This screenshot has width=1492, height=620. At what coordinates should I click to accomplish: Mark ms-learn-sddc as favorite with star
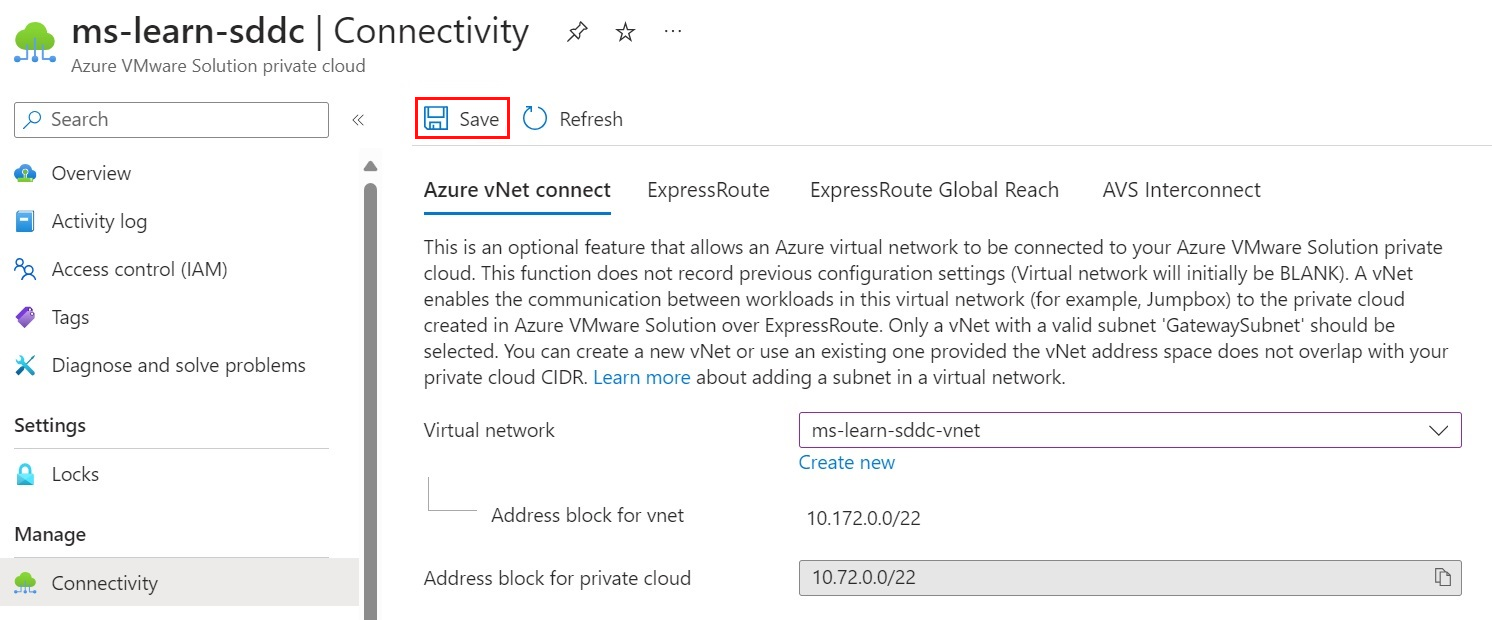click(624, 31)
